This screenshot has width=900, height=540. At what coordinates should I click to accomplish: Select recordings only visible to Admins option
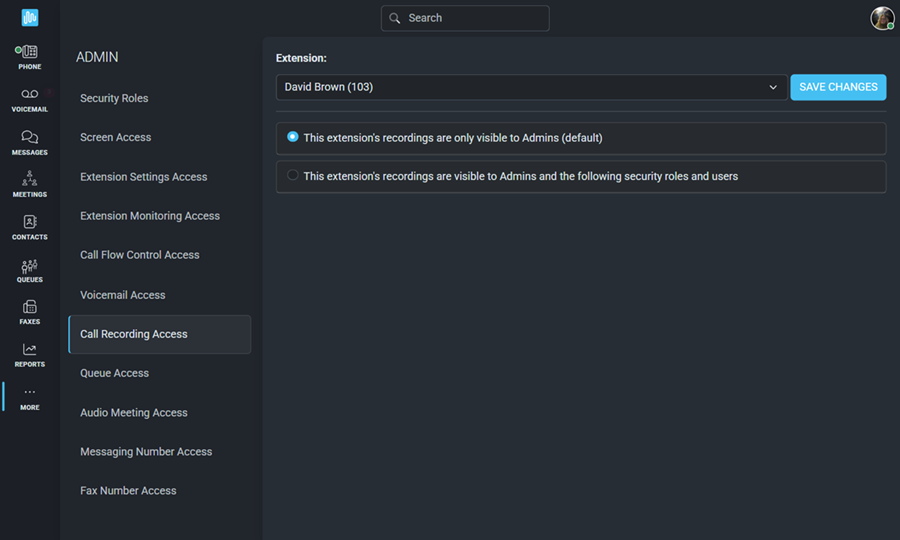(x=293, y=137)
